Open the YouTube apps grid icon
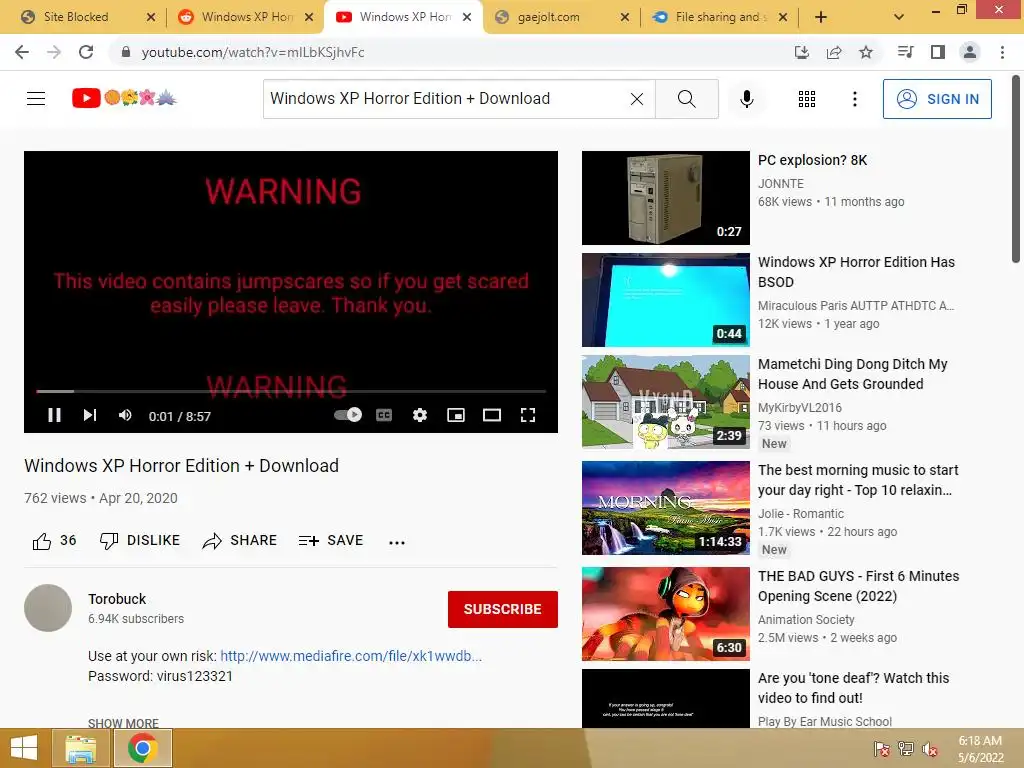1024x768 pixels. pyautogui.click(x=807, y=99)
